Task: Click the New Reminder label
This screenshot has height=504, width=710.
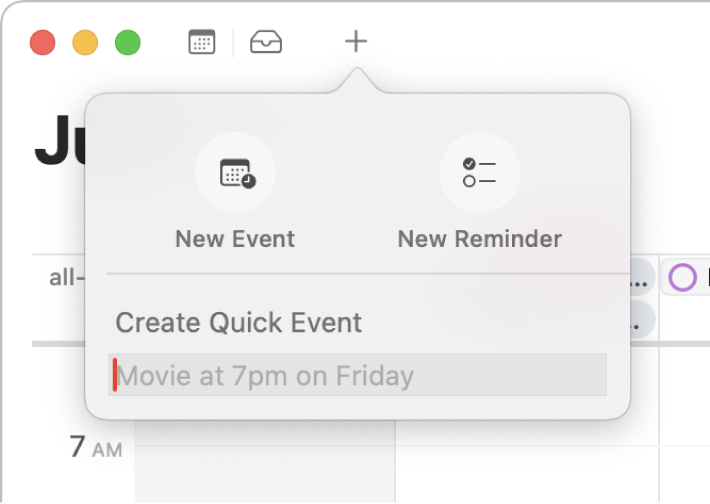Action: coord(480,239)
